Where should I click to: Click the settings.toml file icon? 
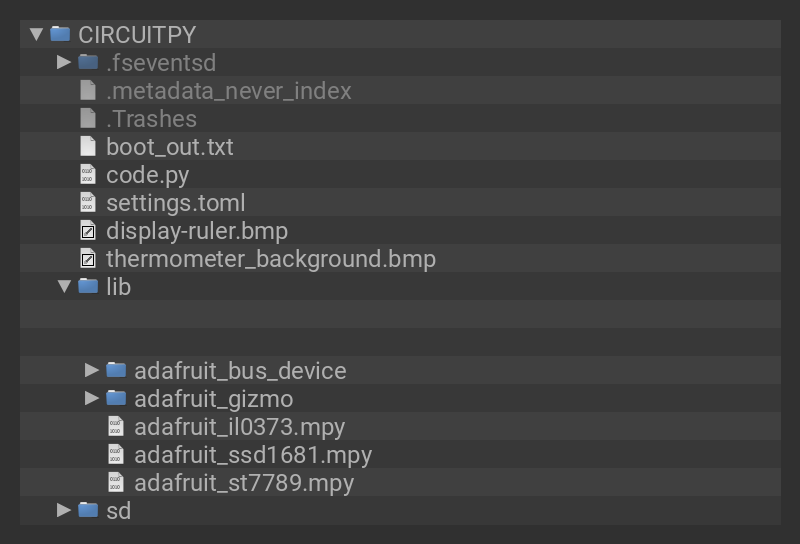click(88, 202)
